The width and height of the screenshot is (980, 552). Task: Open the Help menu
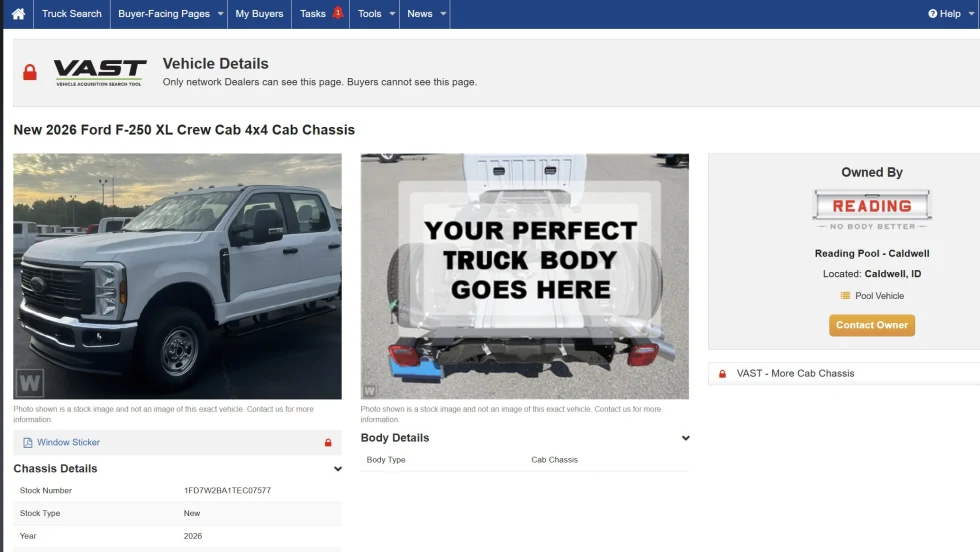tap(949, 14)
